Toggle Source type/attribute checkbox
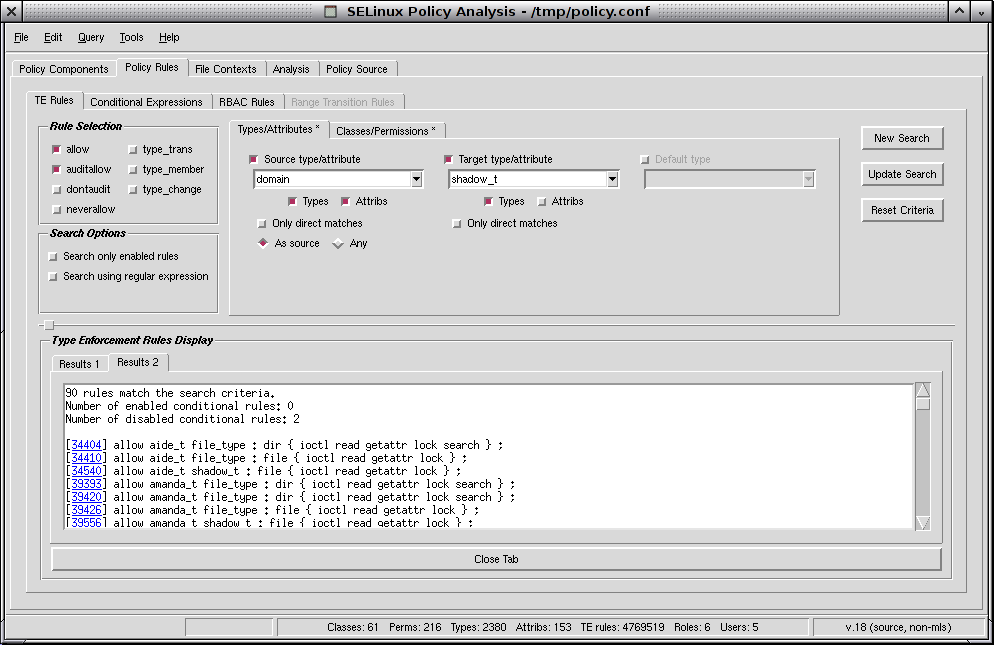The height and width of the screenshot is (645, 994). click(x=254, y=159)
